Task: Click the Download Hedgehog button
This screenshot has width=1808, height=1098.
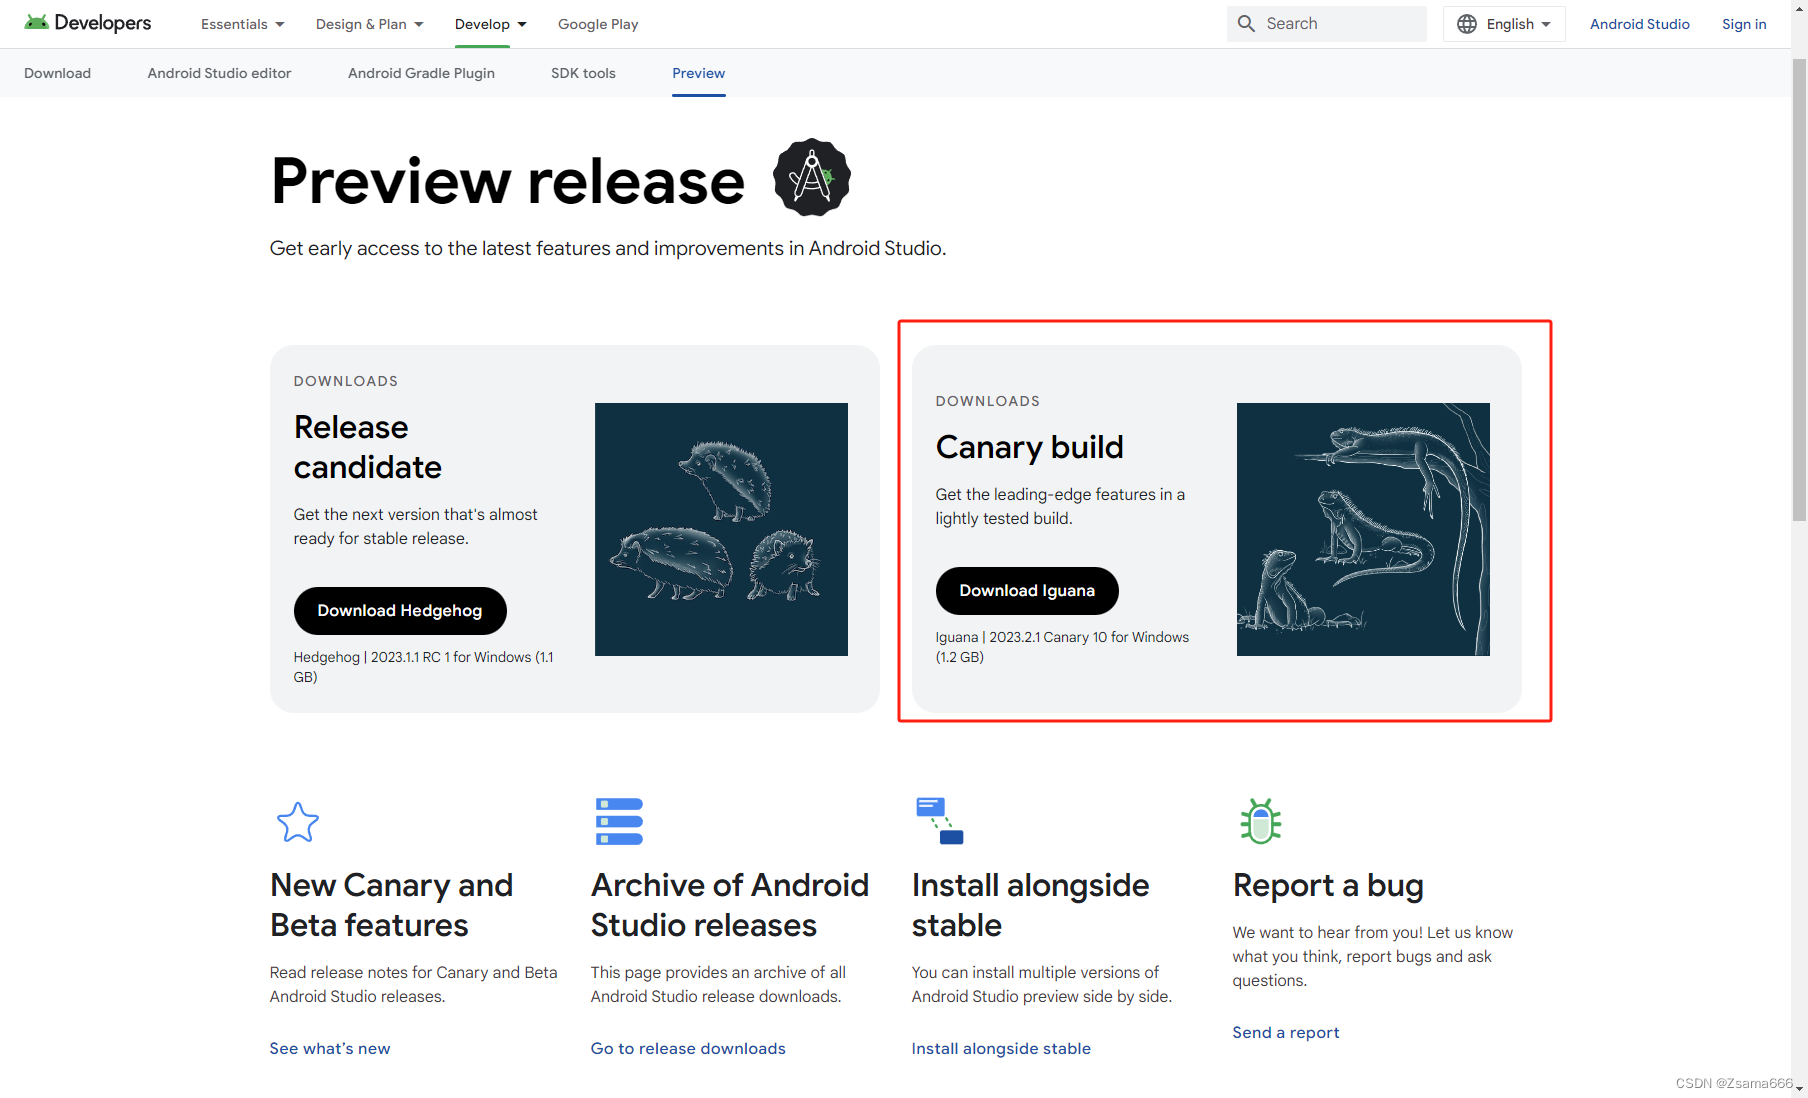Action: (400, 611)
